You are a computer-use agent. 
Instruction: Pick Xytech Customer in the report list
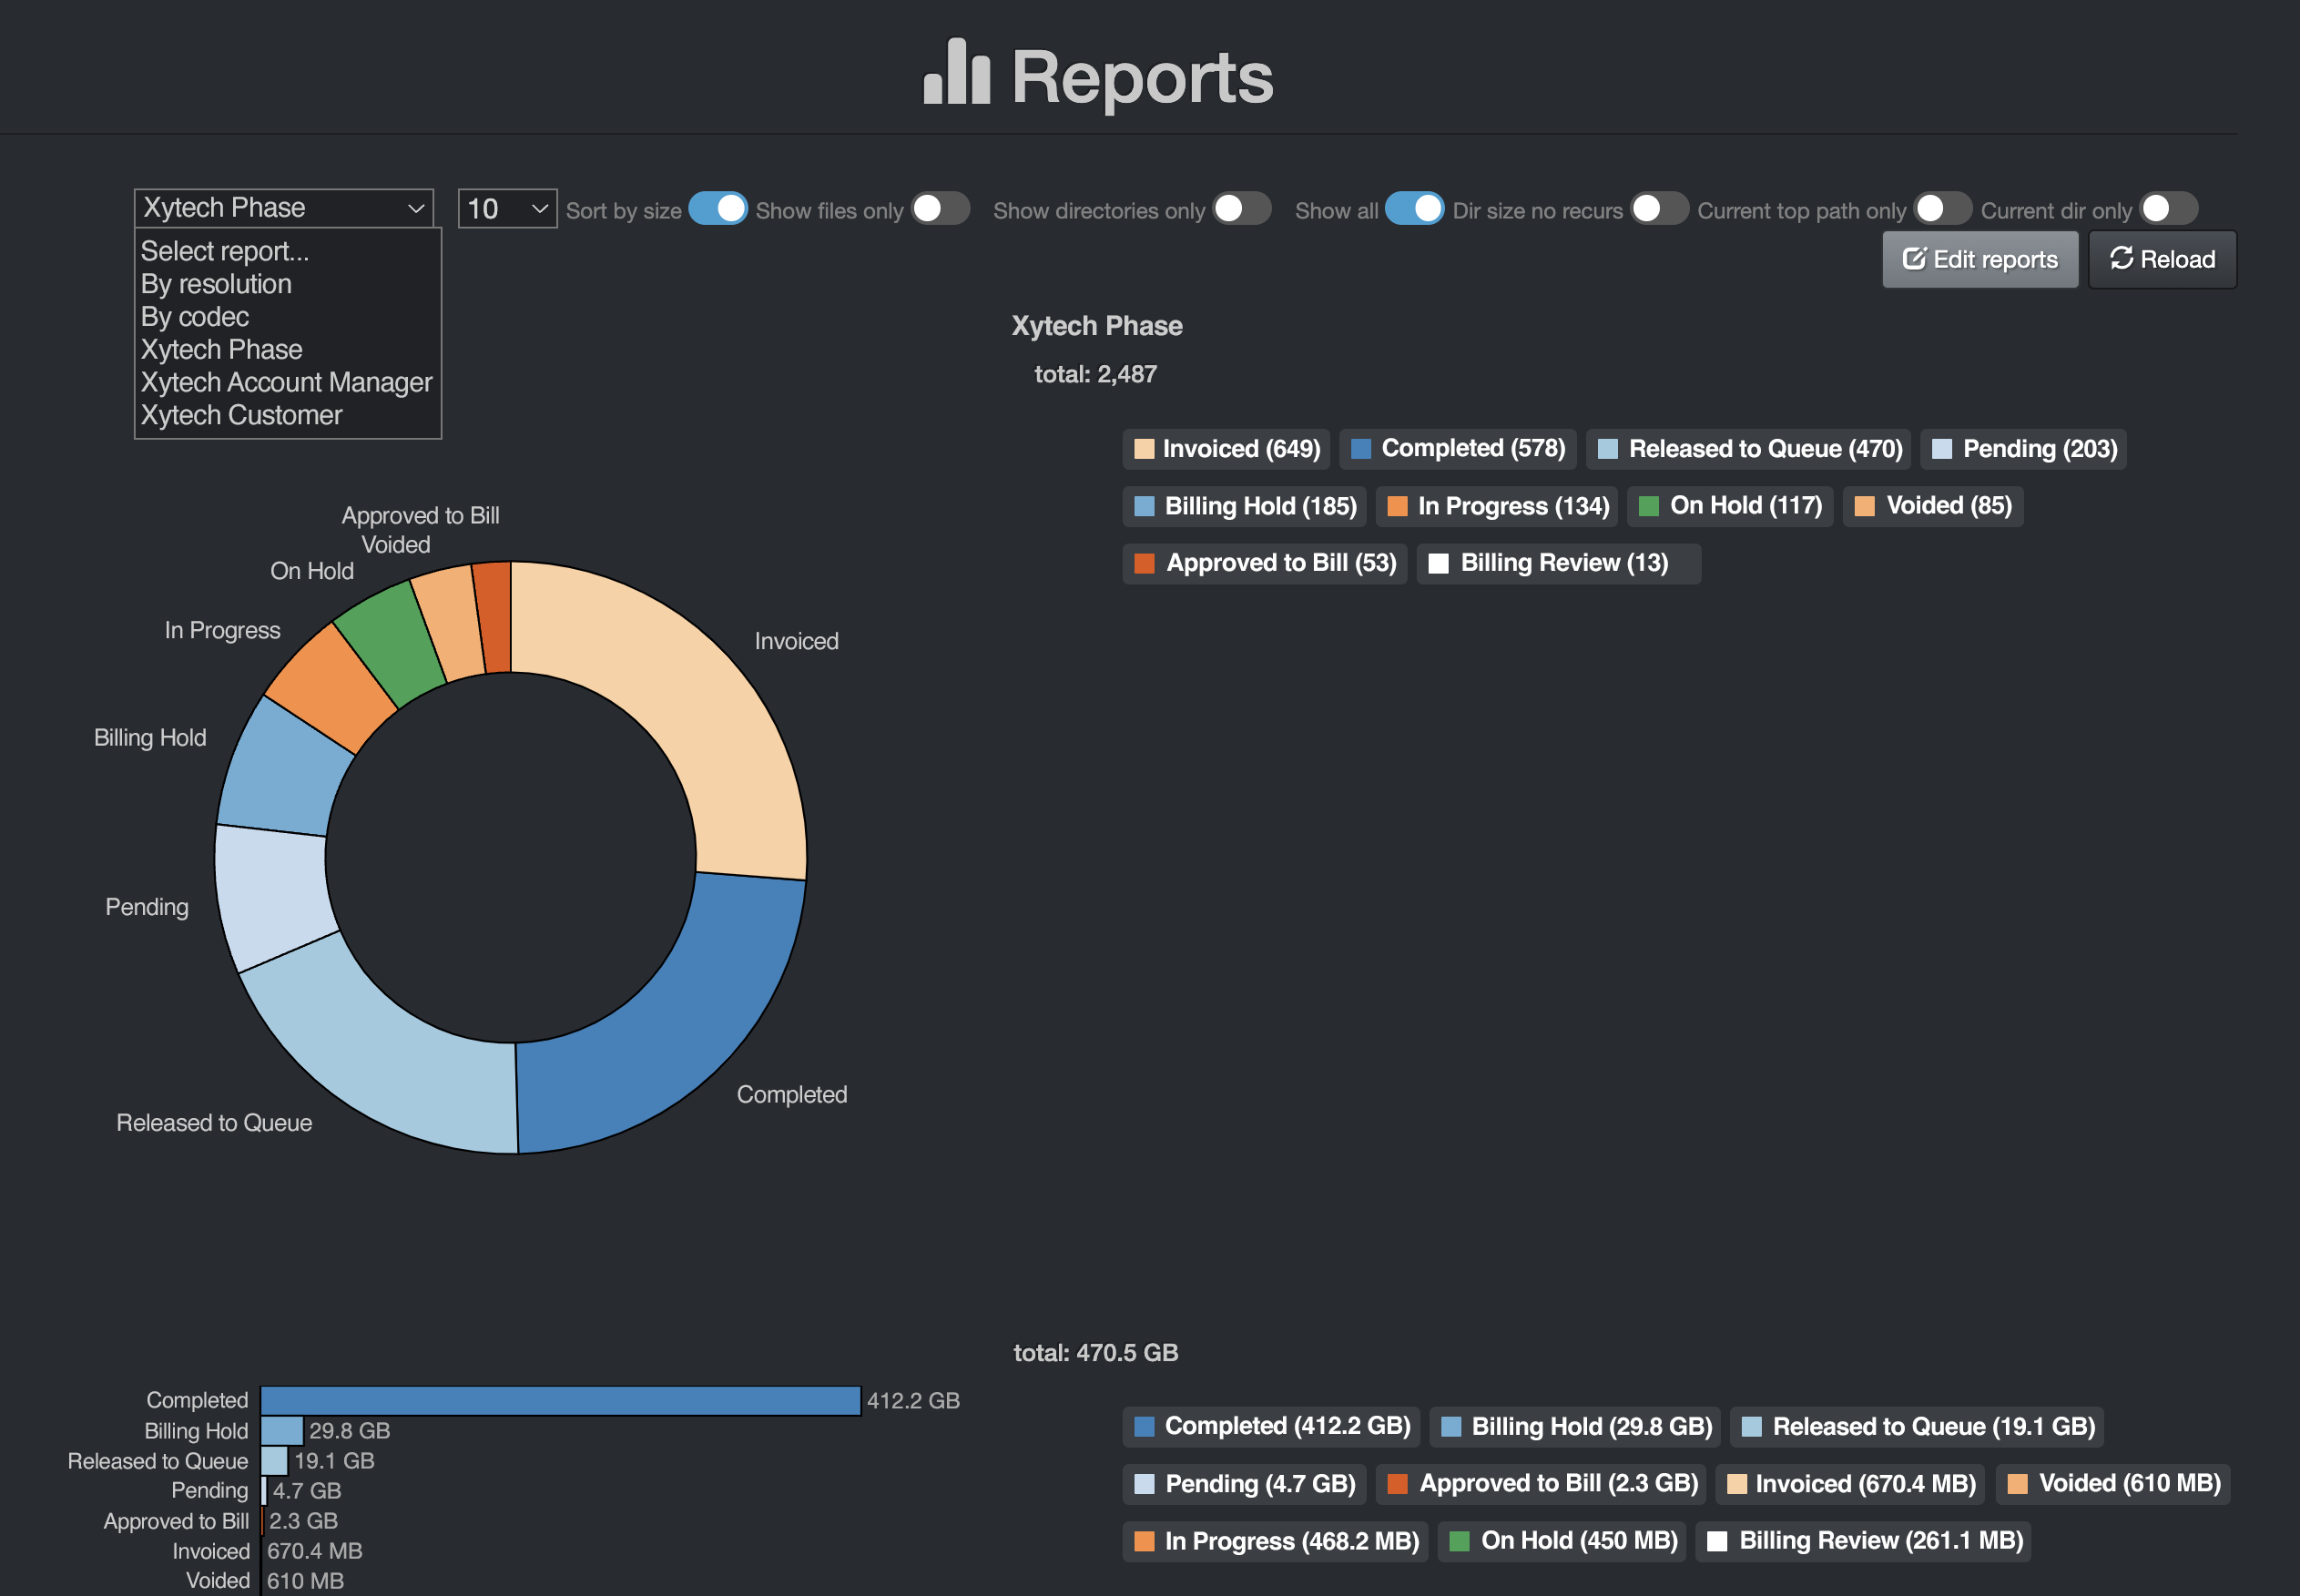[x=241, y=415]
